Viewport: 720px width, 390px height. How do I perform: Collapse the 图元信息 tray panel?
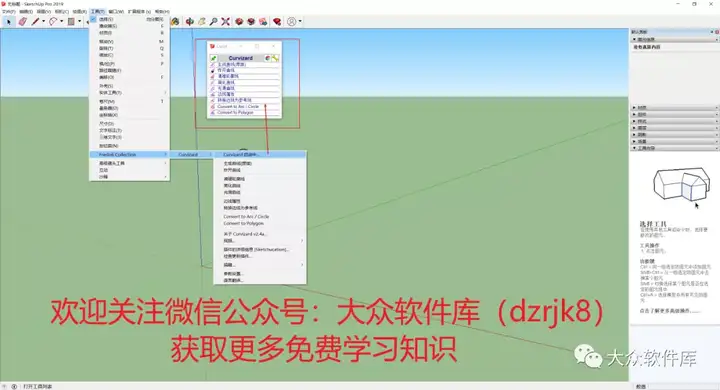click(x=675, y=40)
